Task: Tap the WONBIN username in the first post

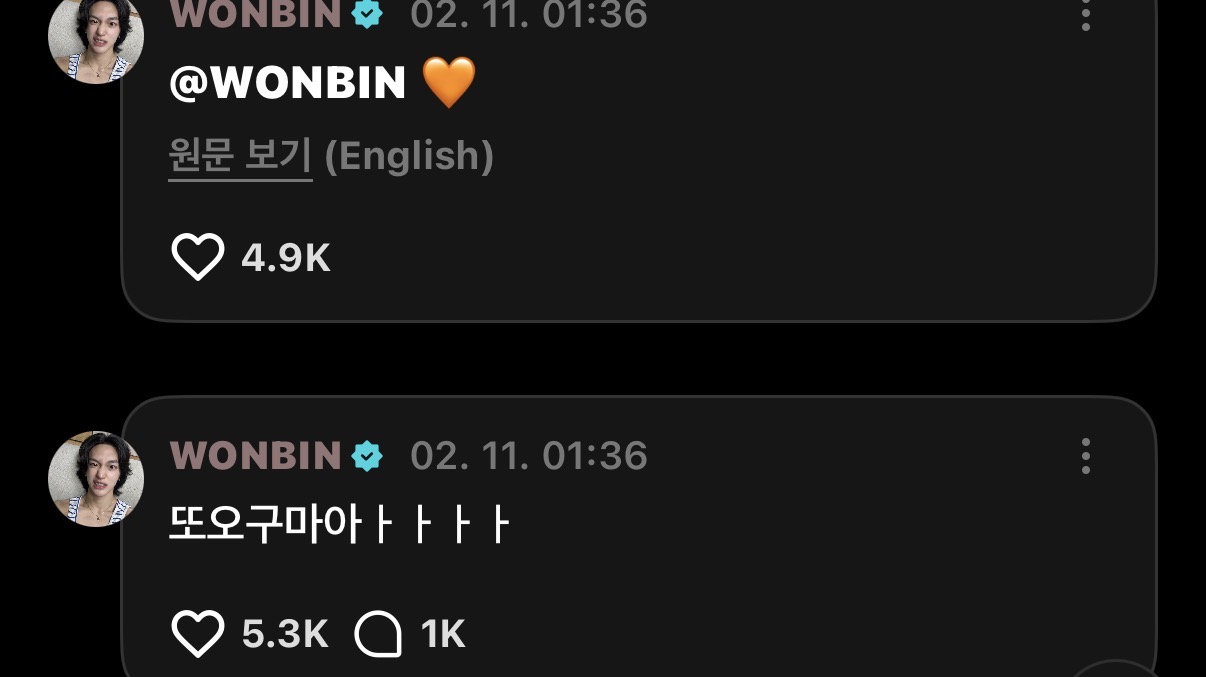Action: click(256, 14)
